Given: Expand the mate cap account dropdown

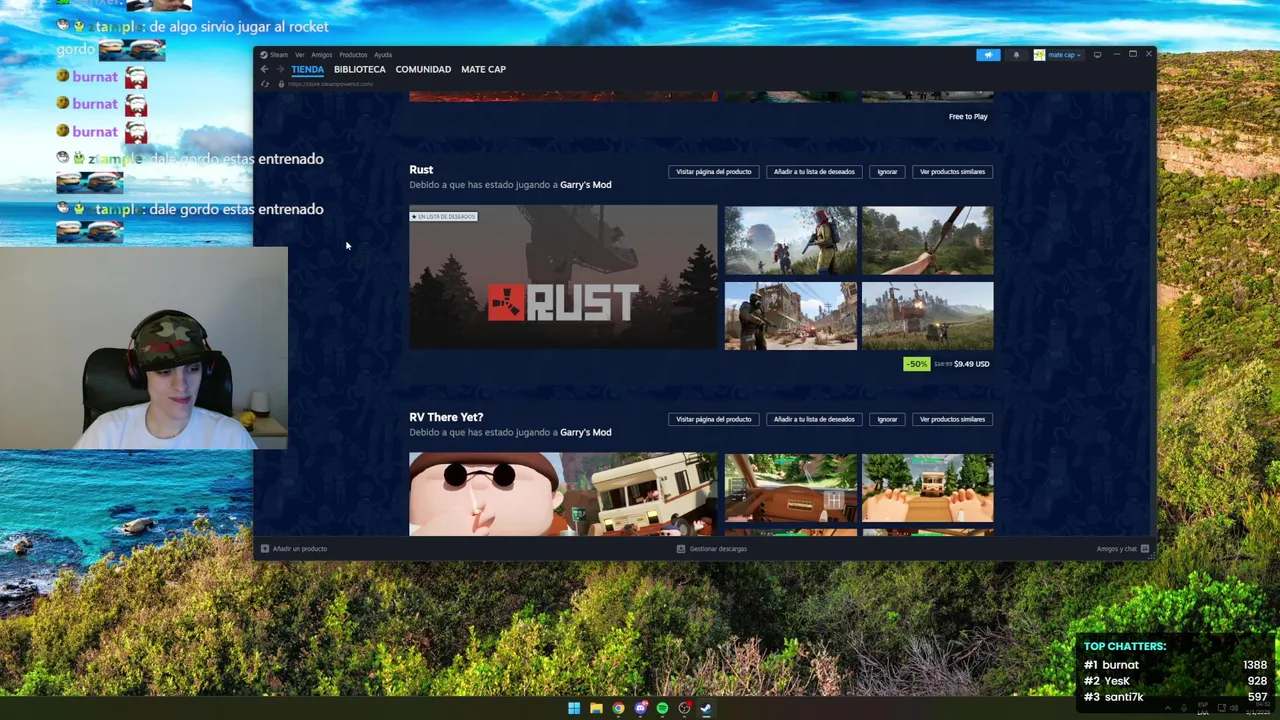Looking at the screenshot, I should [x=1058, y=55].
